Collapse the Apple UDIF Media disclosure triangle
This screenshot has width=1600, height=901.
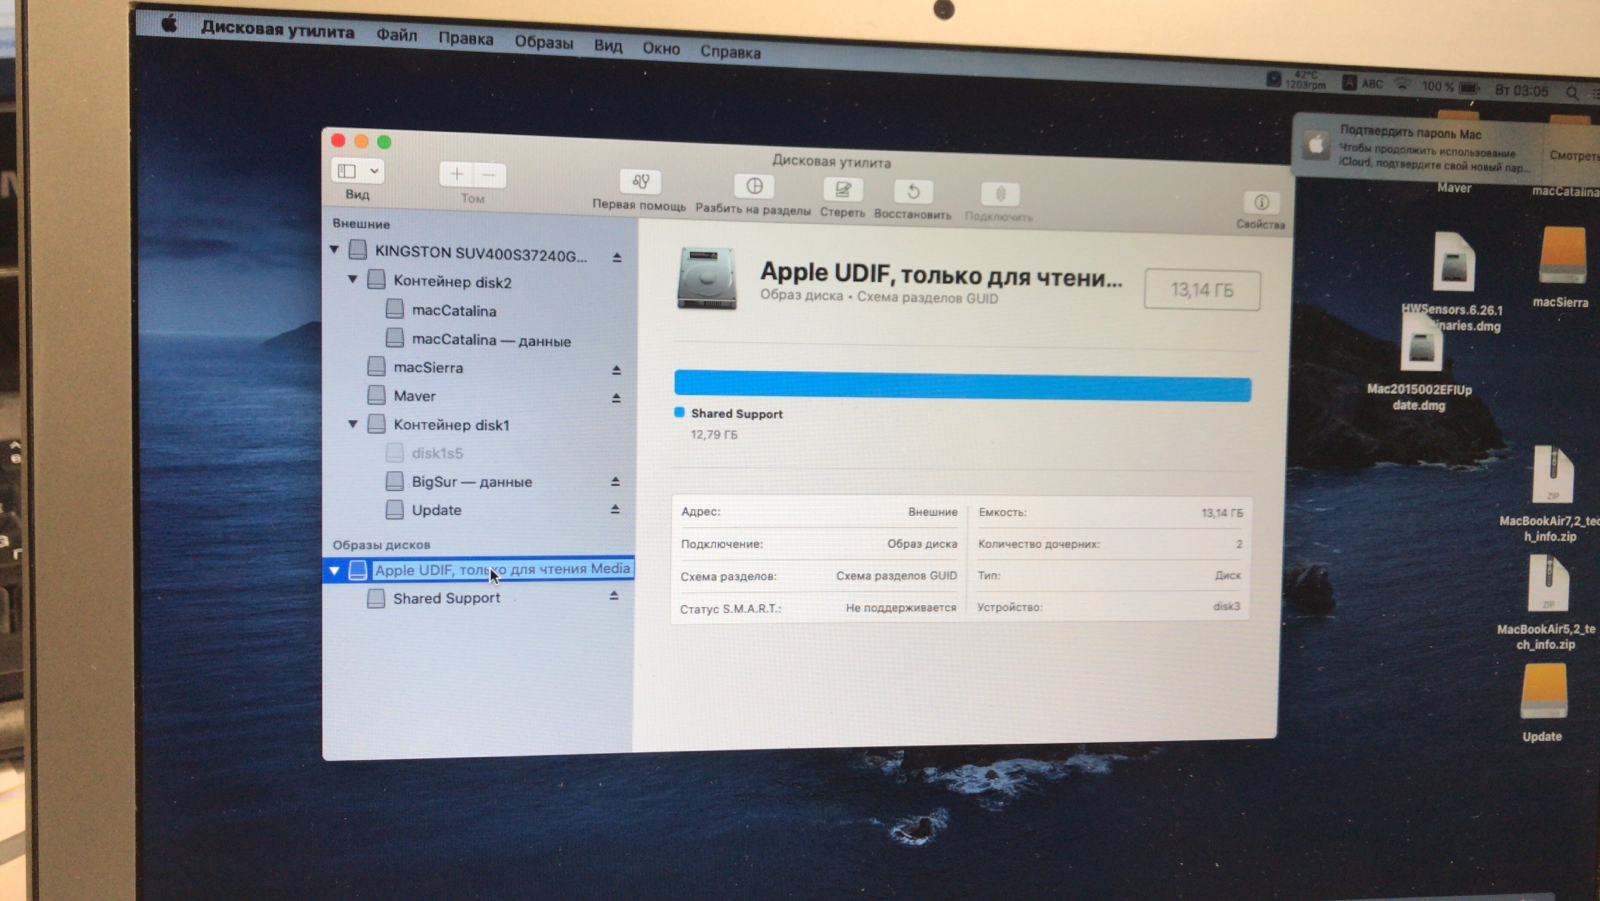coord(335,570)
